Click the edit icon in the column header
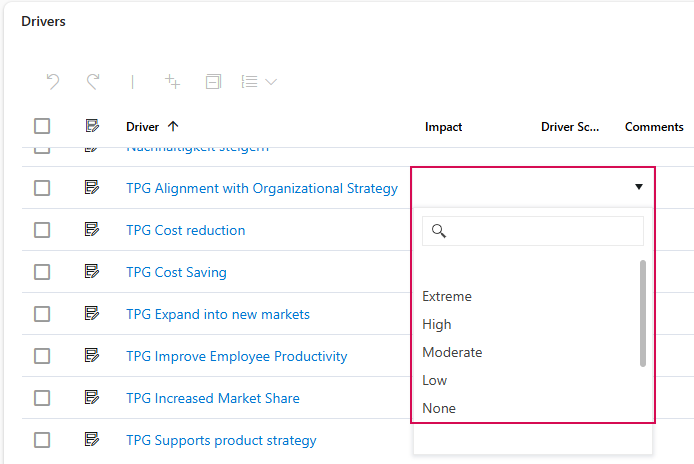This screenshot has height=464, width=694. point(93,126)
